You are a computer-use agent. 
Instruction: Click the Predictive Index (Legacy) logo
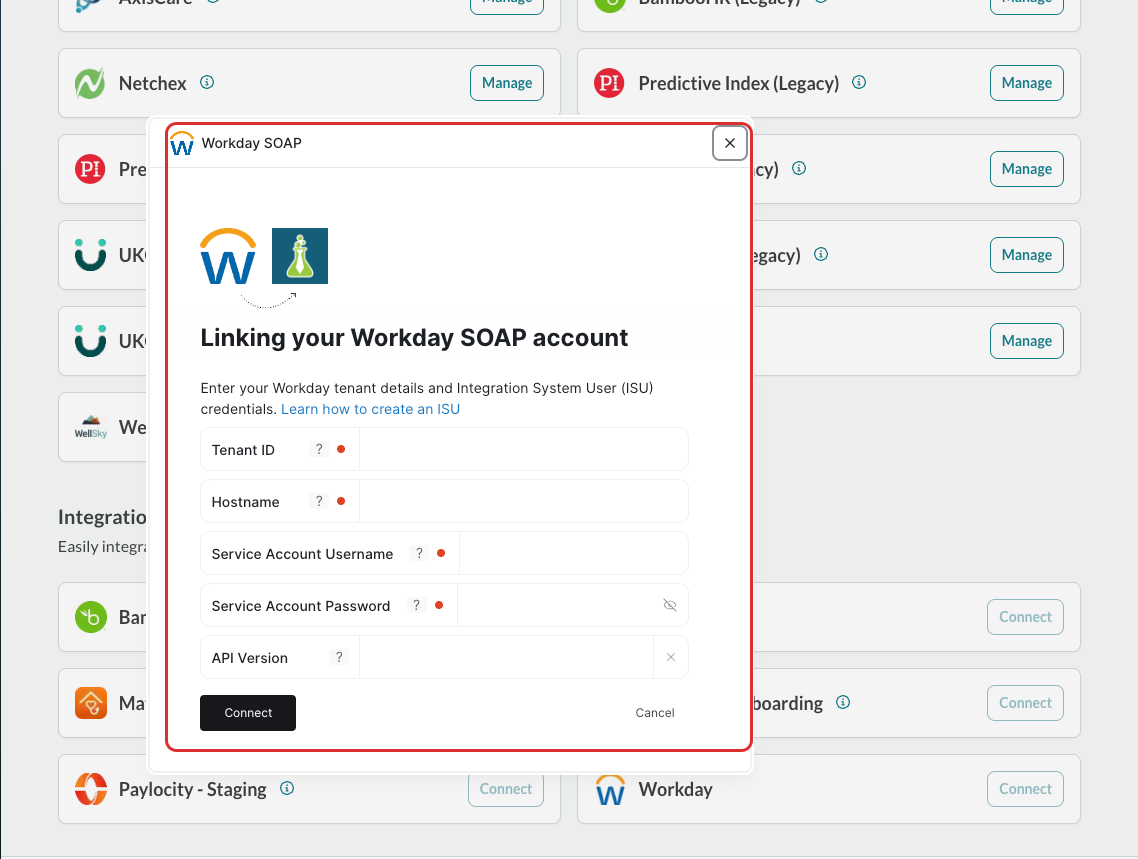coord(609,83)
